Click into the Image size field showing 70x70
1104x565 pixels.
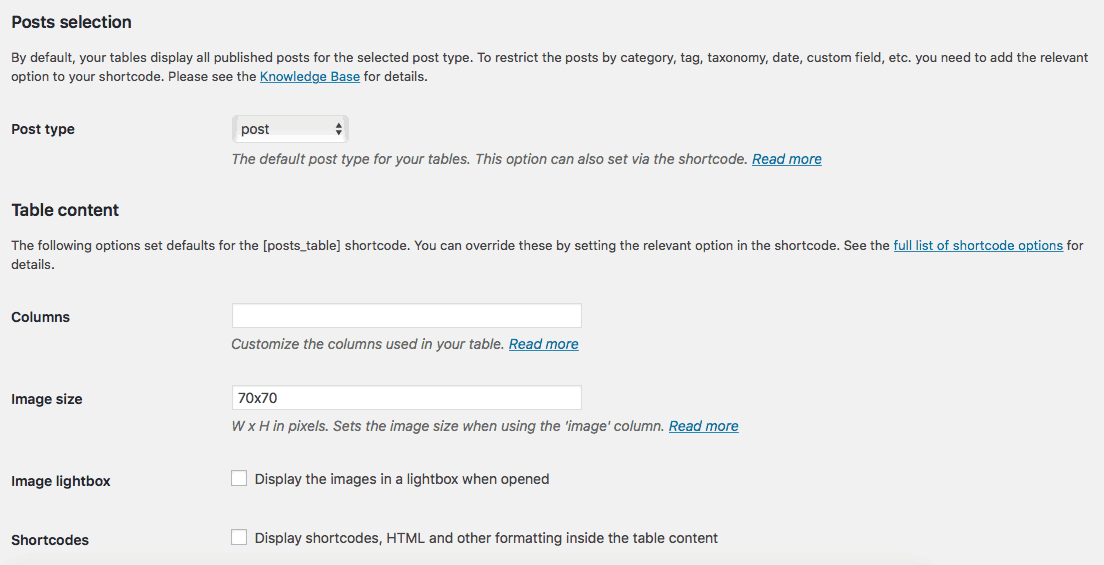(x=406, y=397)
